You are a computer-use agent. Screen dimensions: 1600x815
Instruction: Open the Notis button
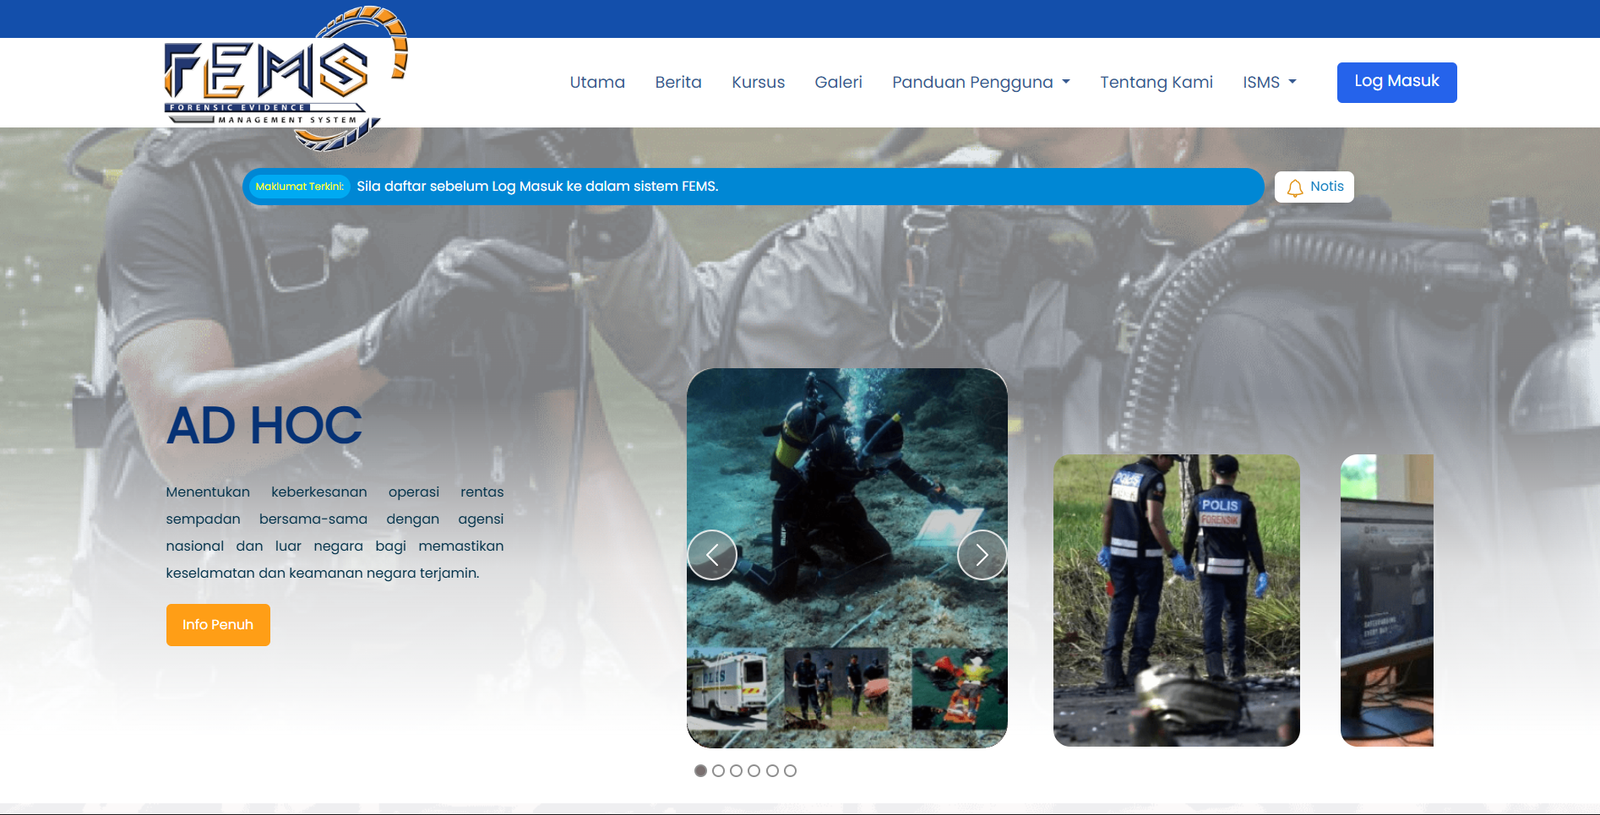pos(1314,187)
